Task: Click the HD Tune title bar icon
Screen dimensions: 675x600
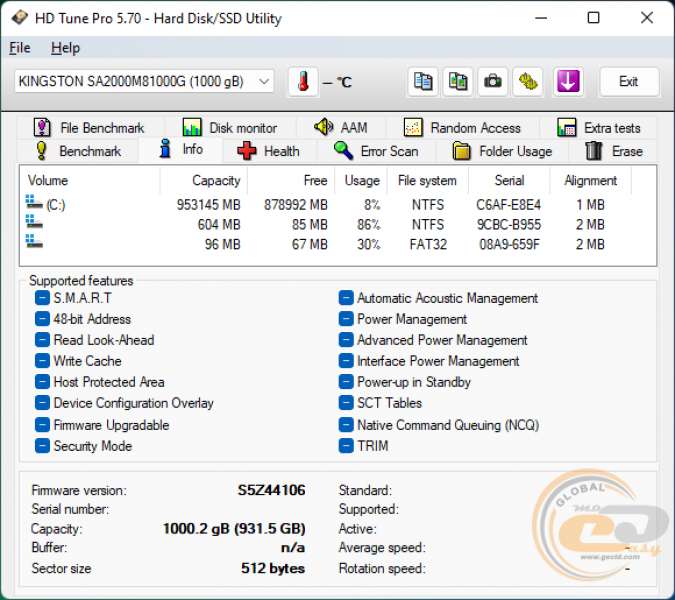Action: pyautogui.click(x=19, y=18)
